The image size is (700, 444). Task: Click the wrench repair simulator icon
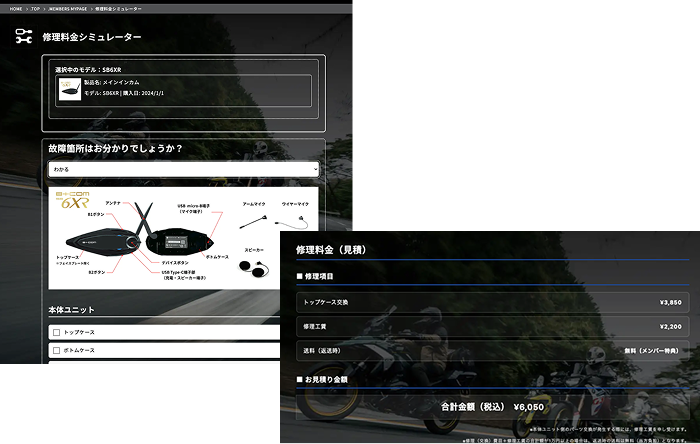(x=24, y=37)
